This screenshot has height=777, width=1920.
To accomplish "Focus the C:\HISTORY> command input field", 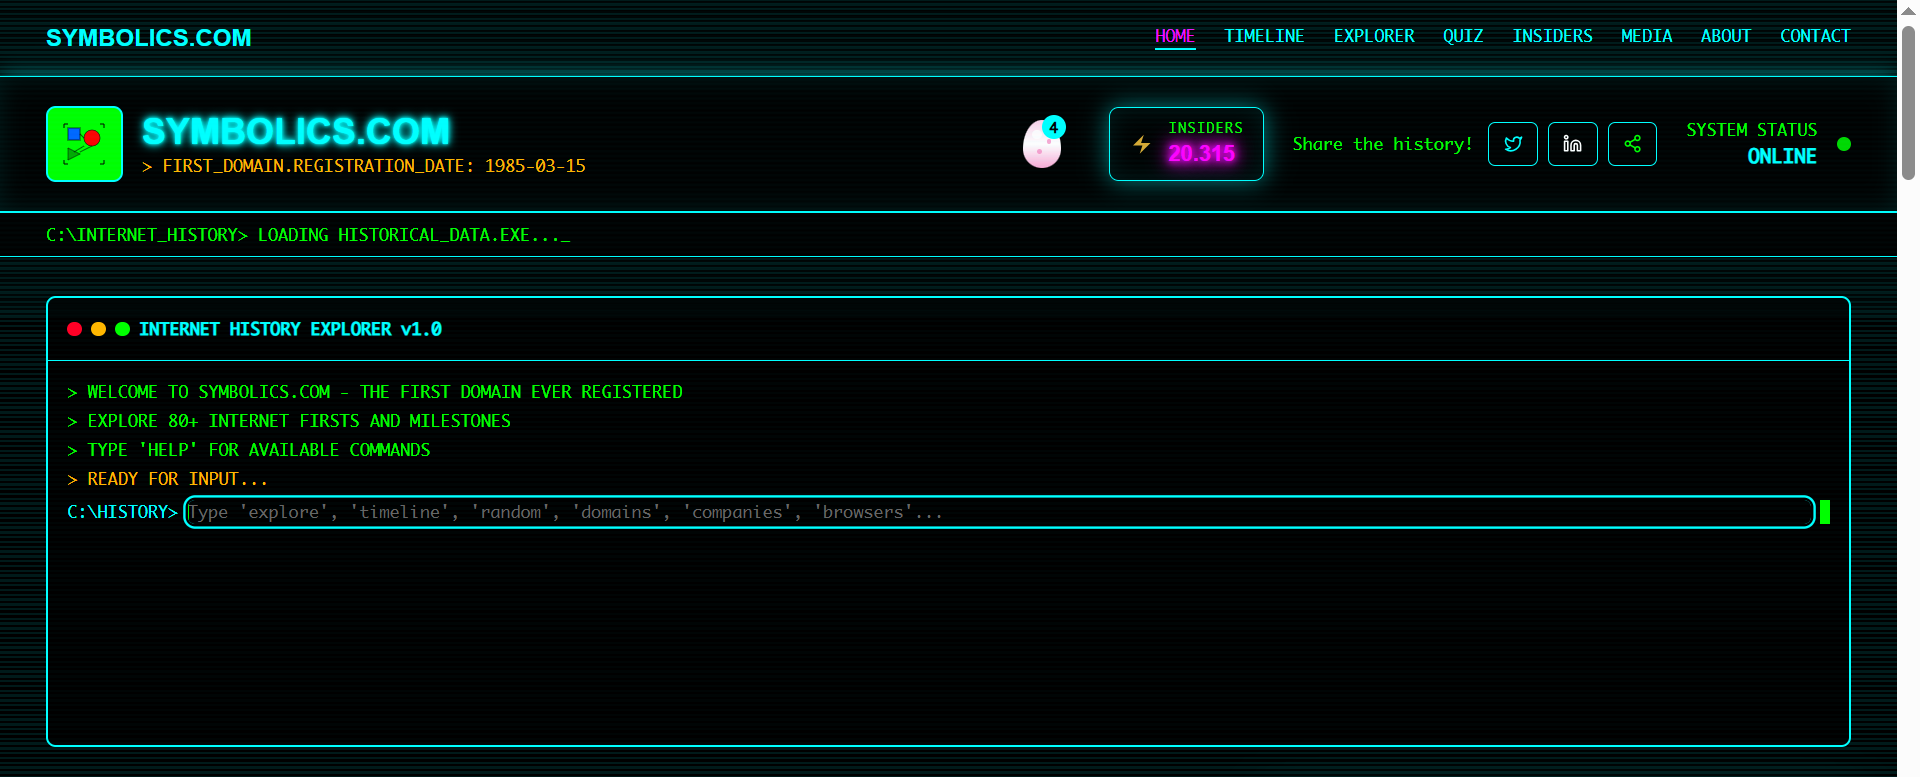I will [x=999, y=512].
